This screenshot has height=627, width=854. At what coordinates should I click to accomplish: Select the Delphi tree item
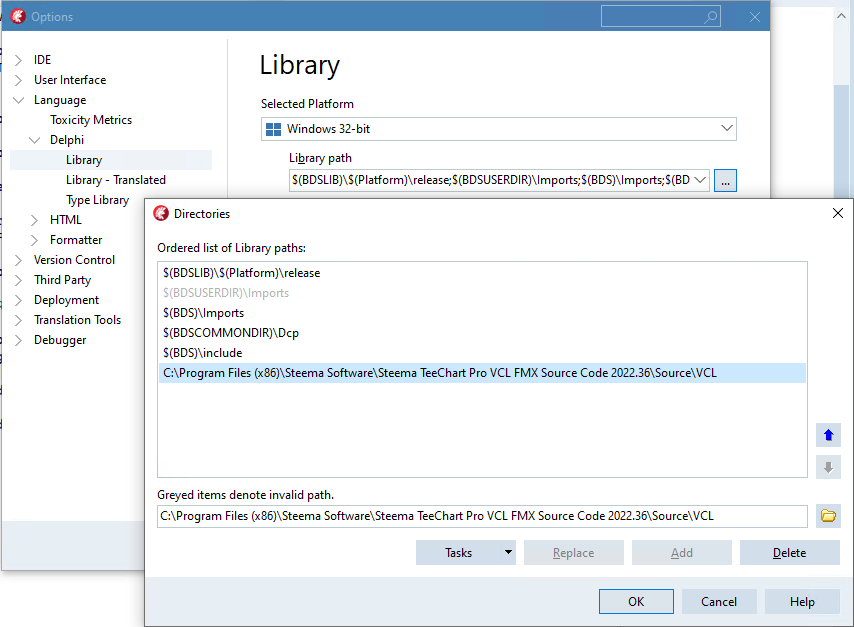[67, 140]
